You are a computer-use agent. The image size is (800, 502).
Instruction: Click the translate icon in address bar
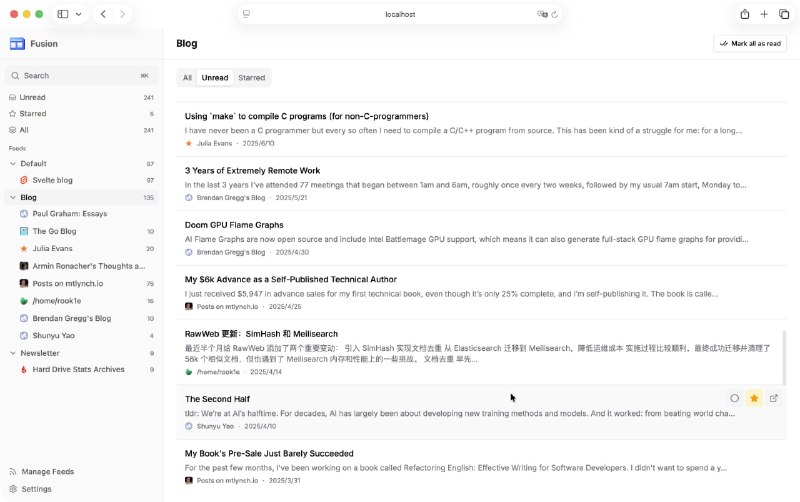click(x=542, y=14)
